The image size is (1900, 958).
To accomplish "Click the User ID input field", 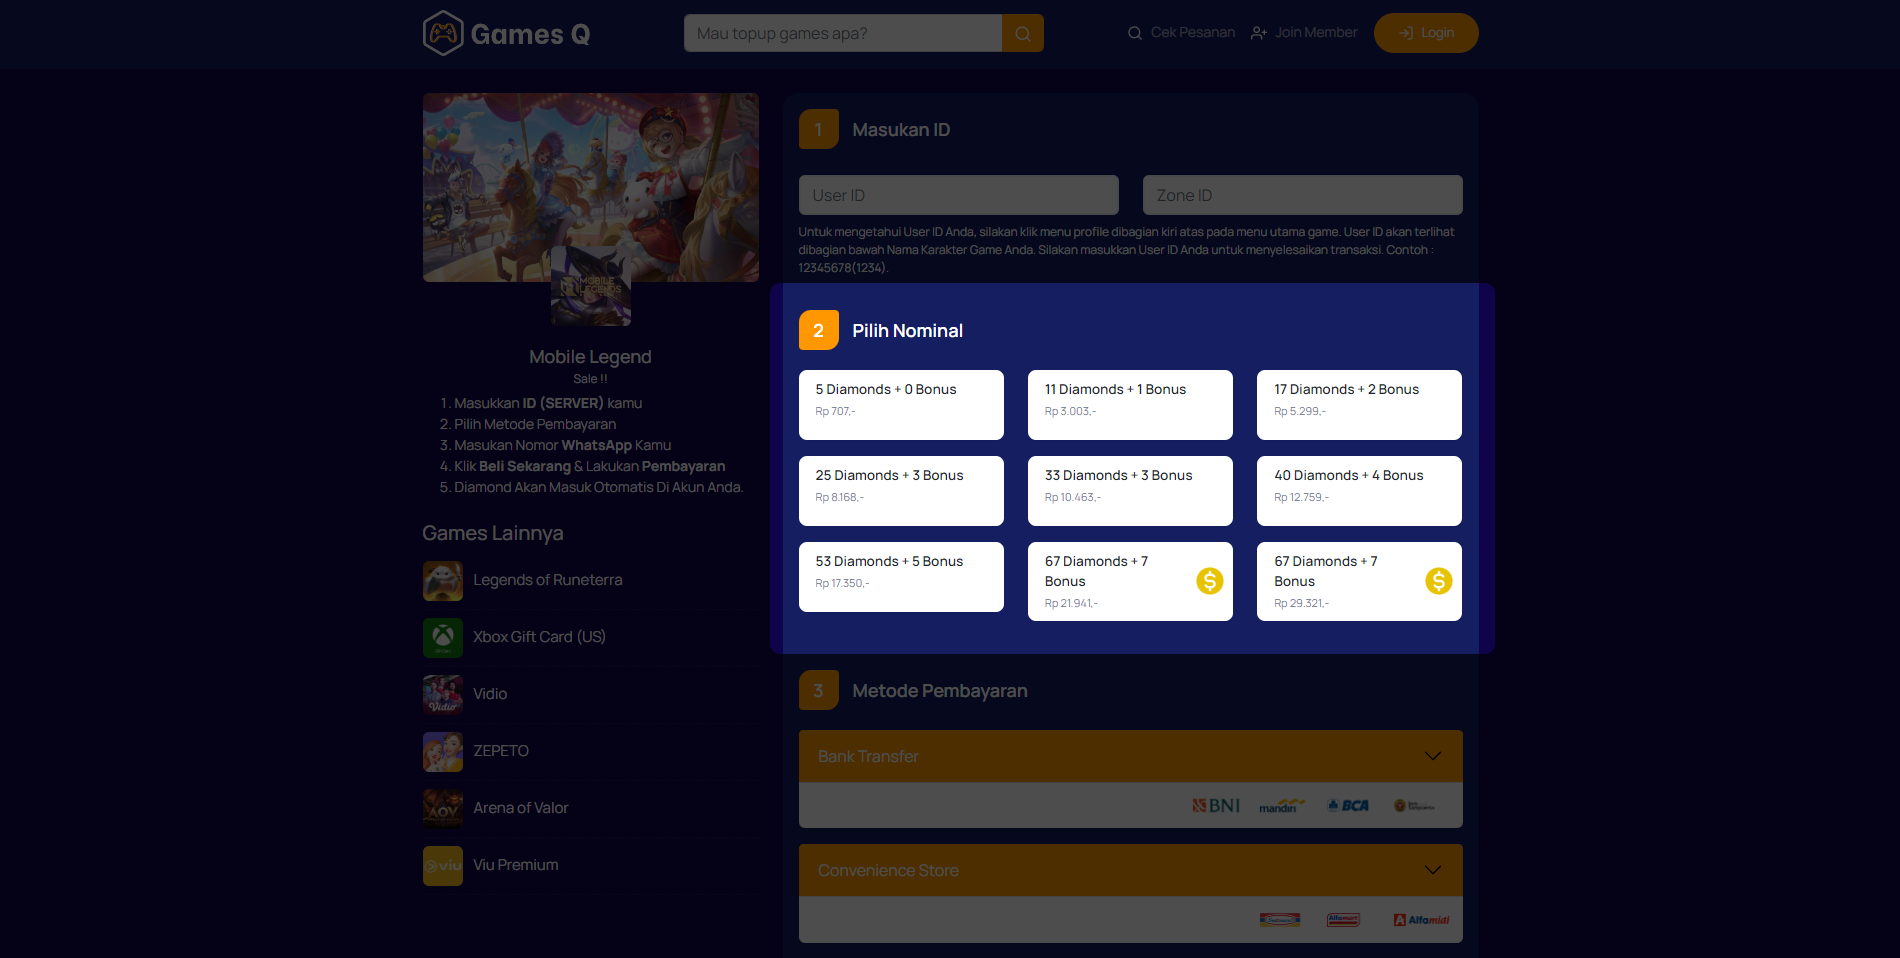I will point(959,195).
